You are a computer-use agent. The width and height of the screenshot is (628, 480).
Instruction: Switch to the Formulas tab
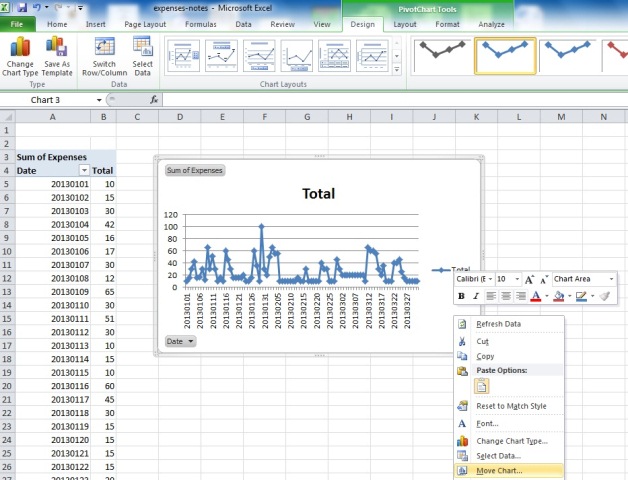201,24
